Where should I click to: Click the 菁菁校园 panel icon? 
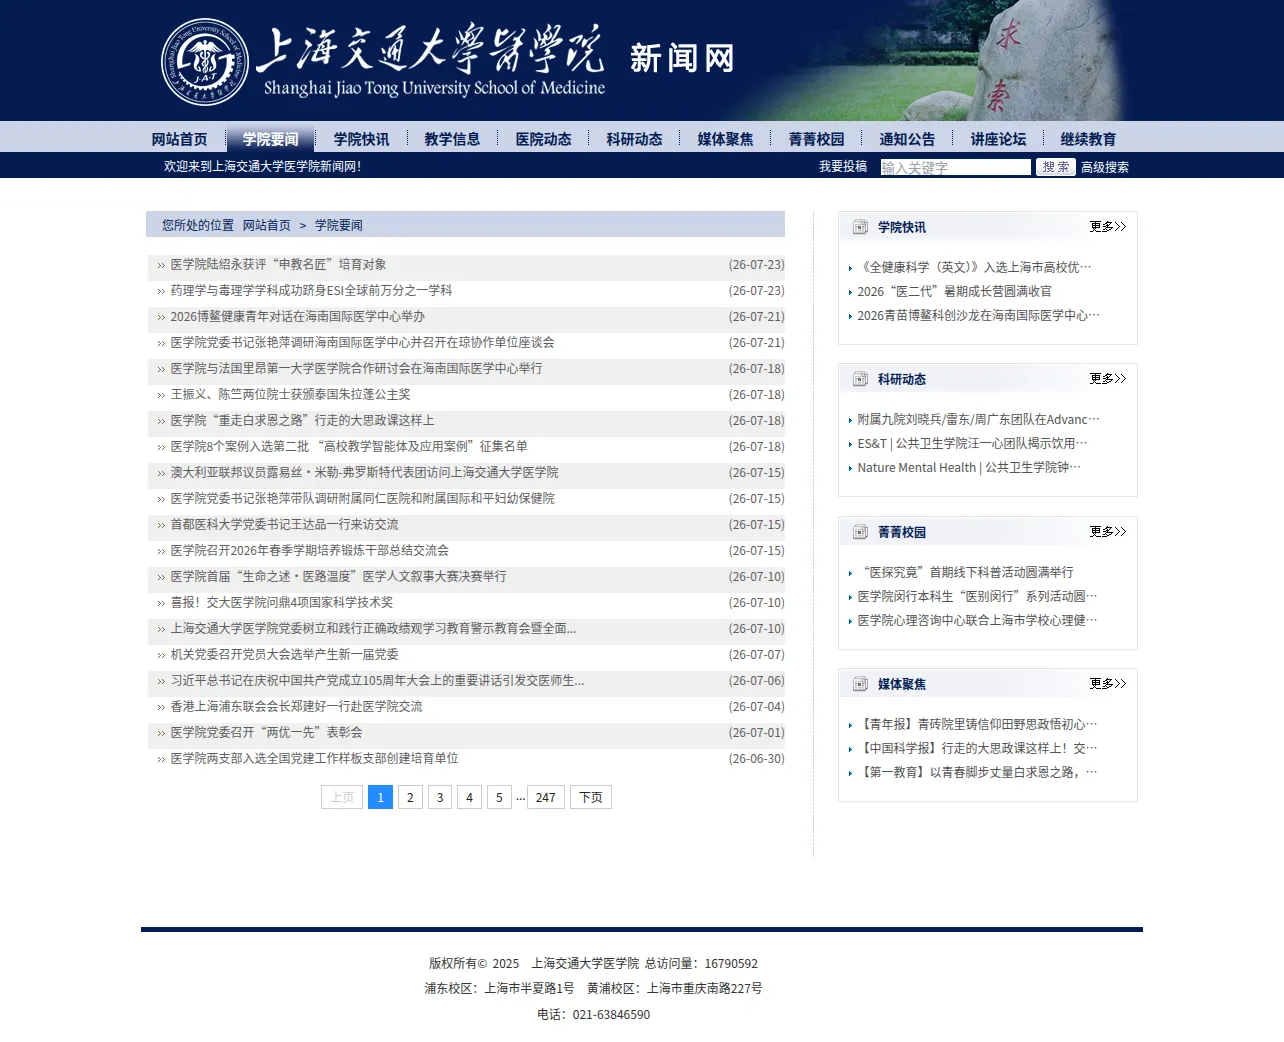click(860, 532)
